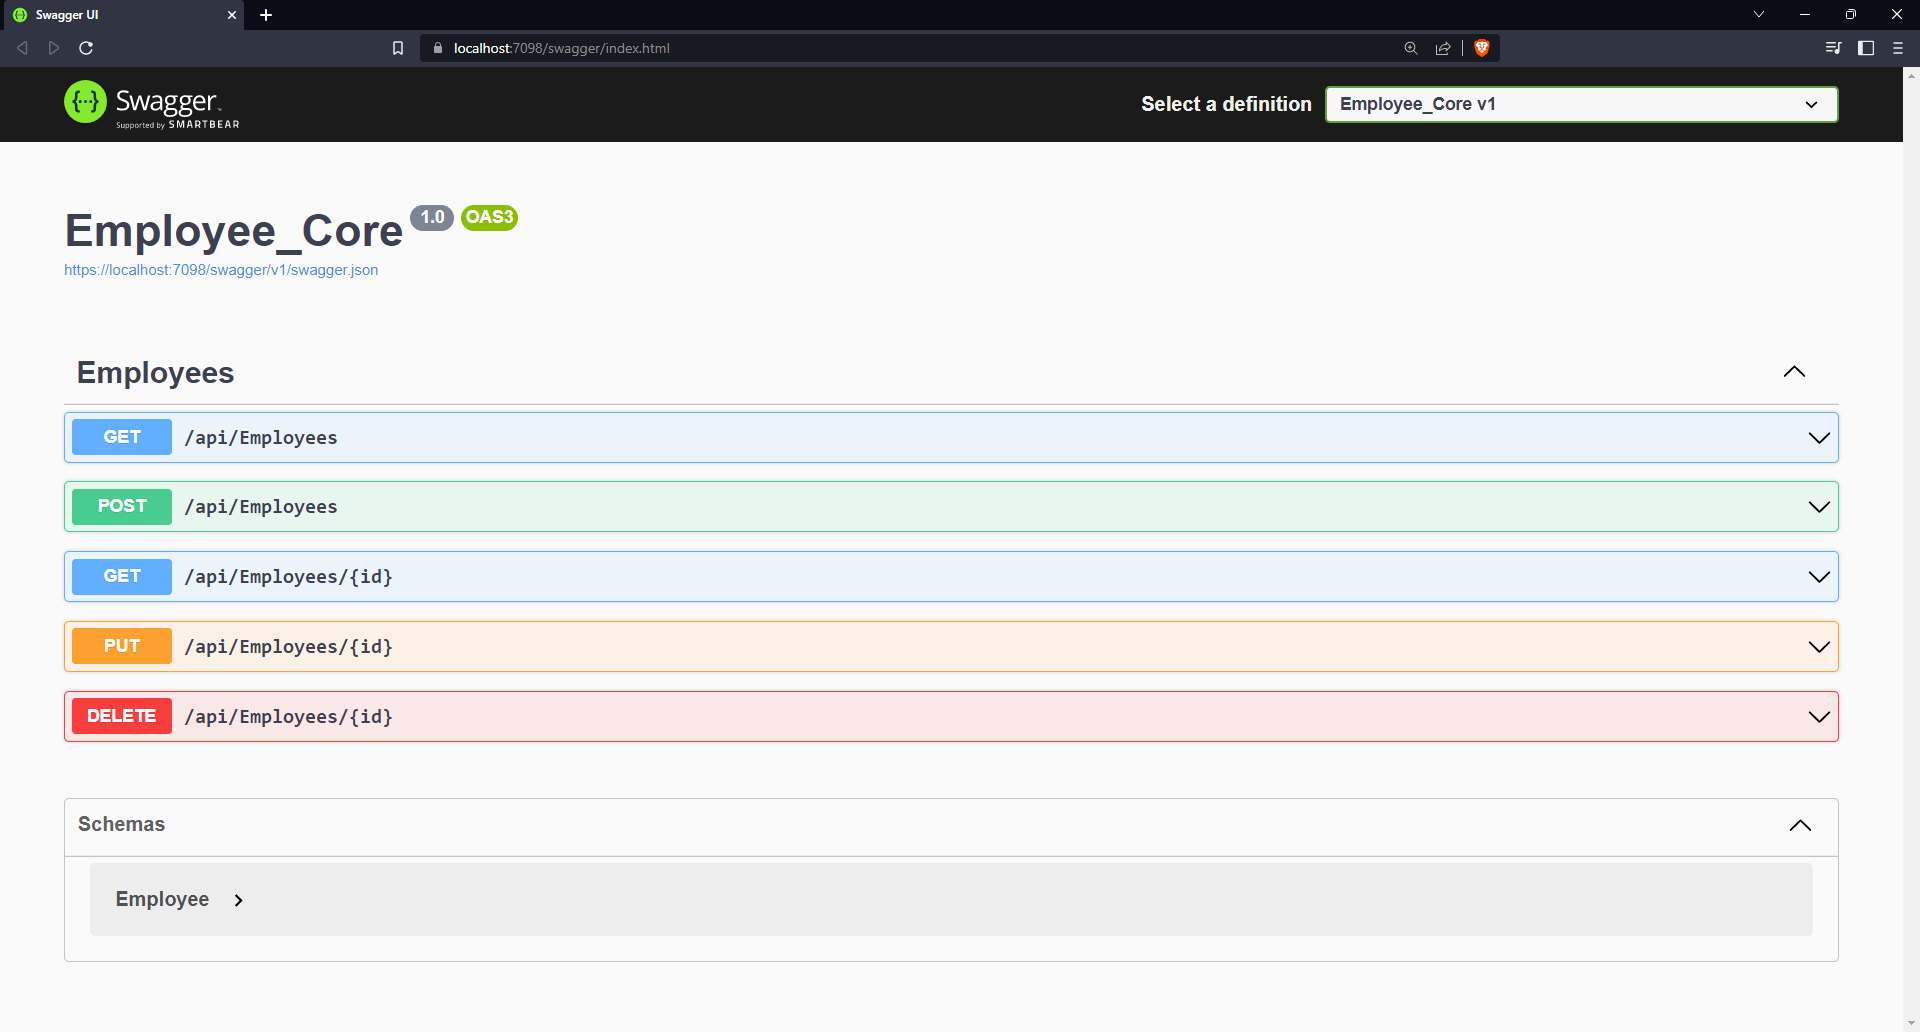Open a new browser tab

[266, 15]
